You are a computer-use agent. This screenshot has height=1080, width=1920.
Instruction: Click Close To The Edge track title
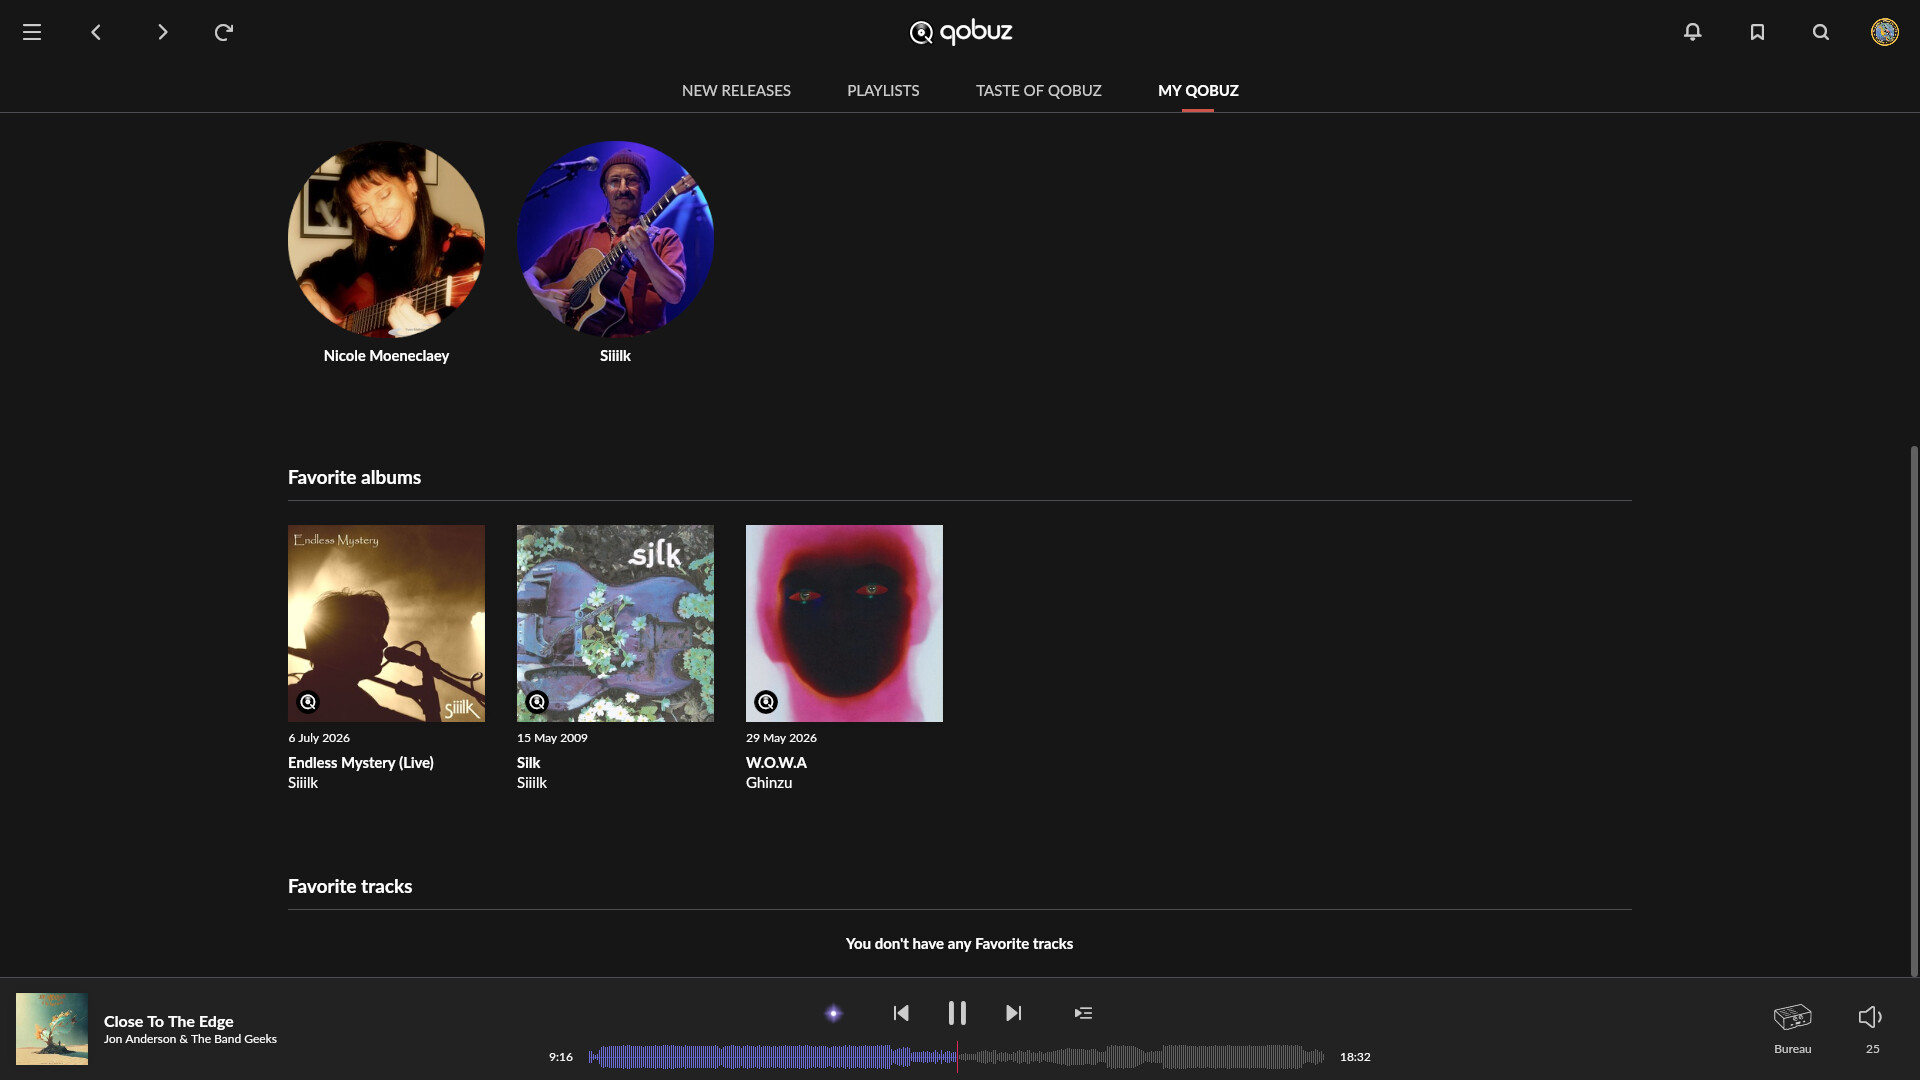pos(169,1021)
